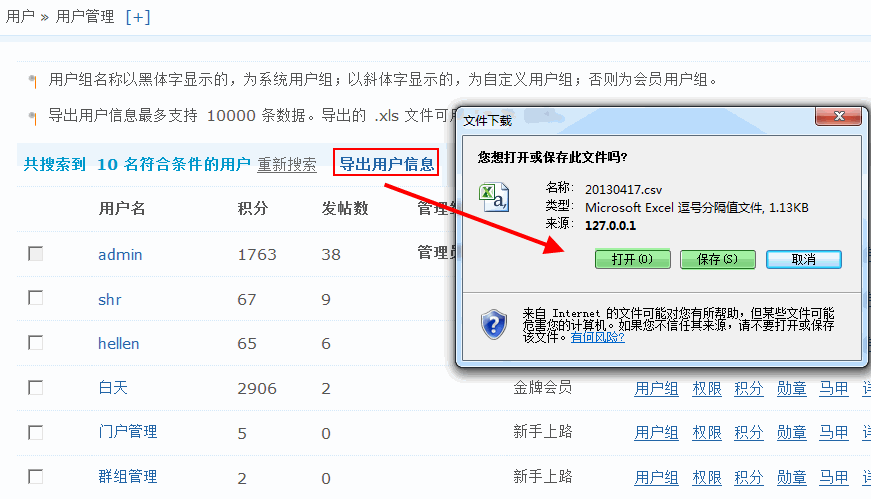This screenshot has height=499, width=871.
Task: Tick the checkbox for user shr
Action: point(36,298)
